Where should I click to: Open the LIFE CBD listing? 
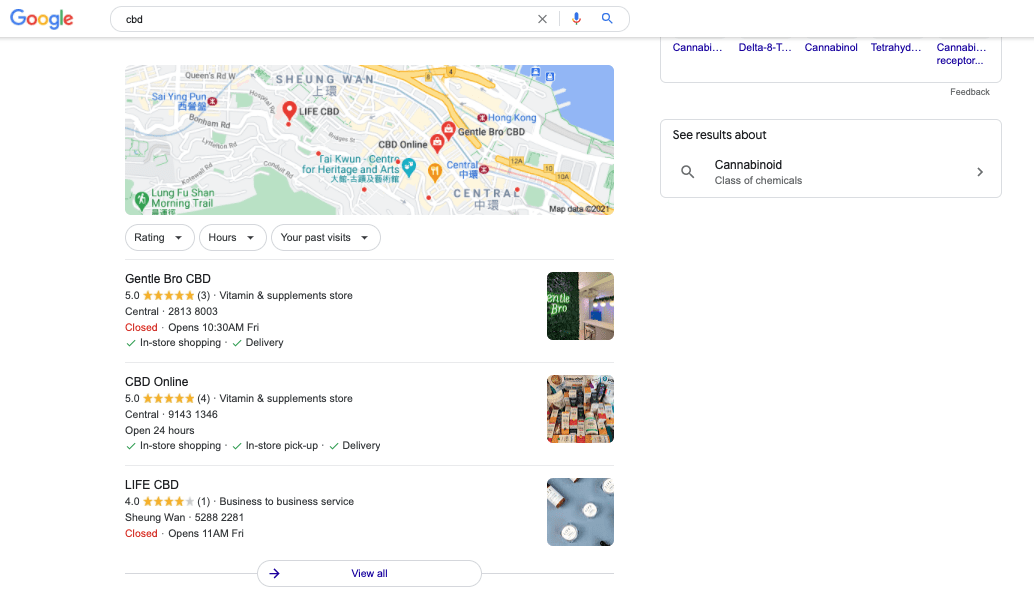[152, 485]
